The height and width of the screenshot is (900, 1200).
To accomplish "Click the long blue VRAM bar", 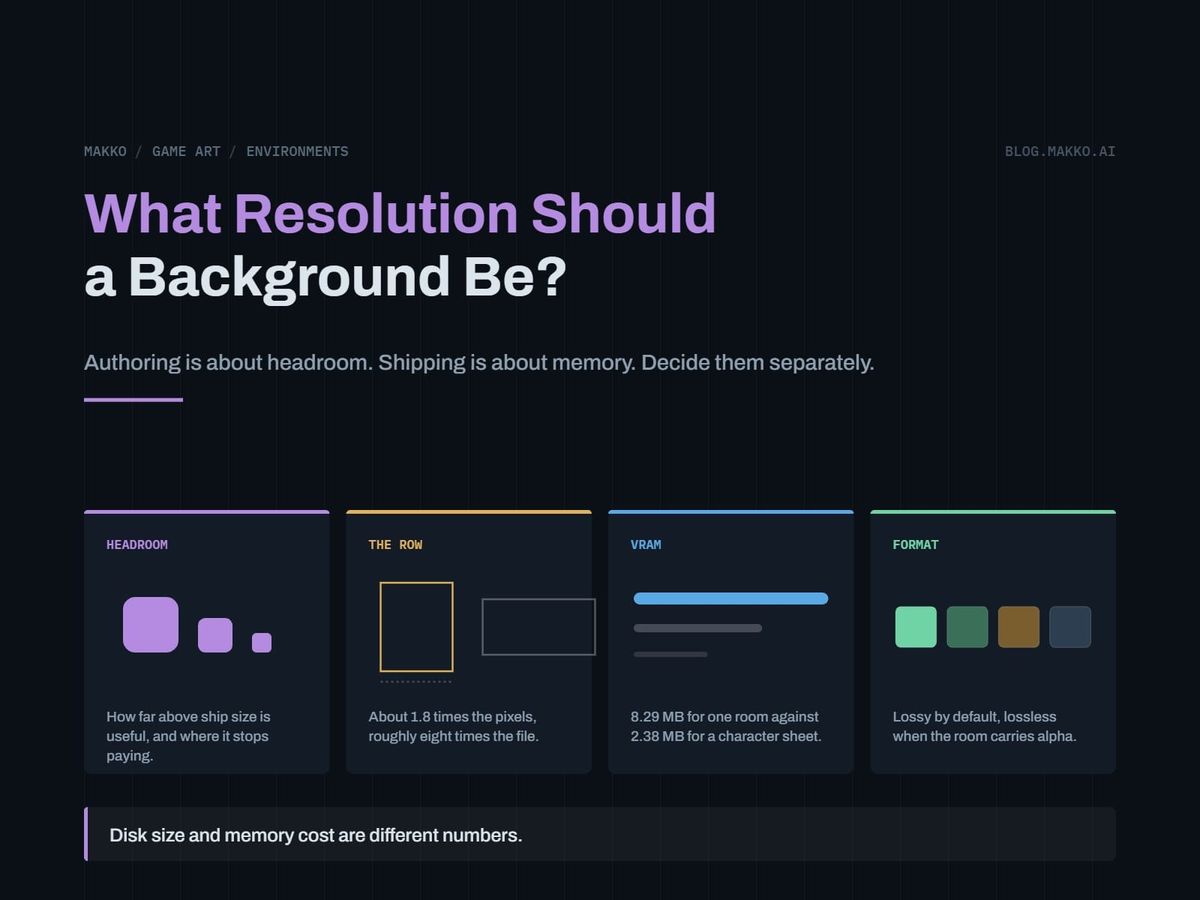I will pyautogui.click(x=731, y=599).
